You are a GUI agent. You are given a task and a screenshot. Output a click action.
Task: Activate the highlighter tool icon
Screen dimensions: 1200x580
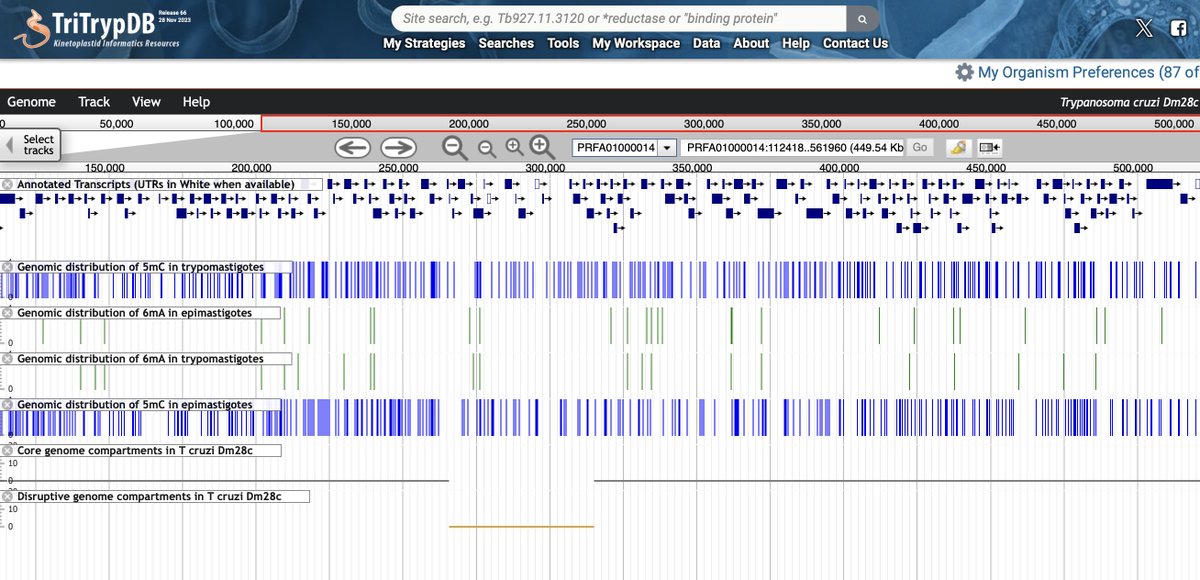tap(958, 147)
